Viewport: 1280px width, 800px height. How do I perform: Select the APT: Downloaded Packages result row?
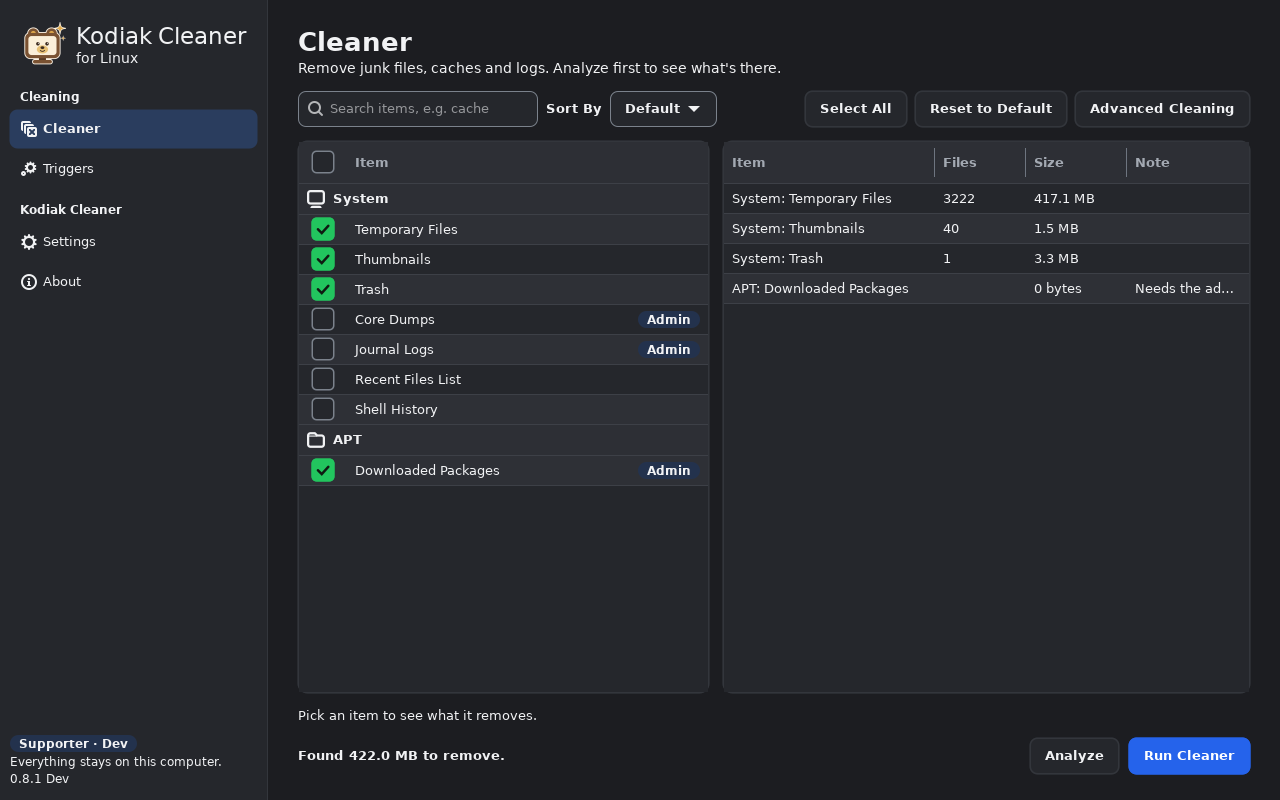pos(986,289)
